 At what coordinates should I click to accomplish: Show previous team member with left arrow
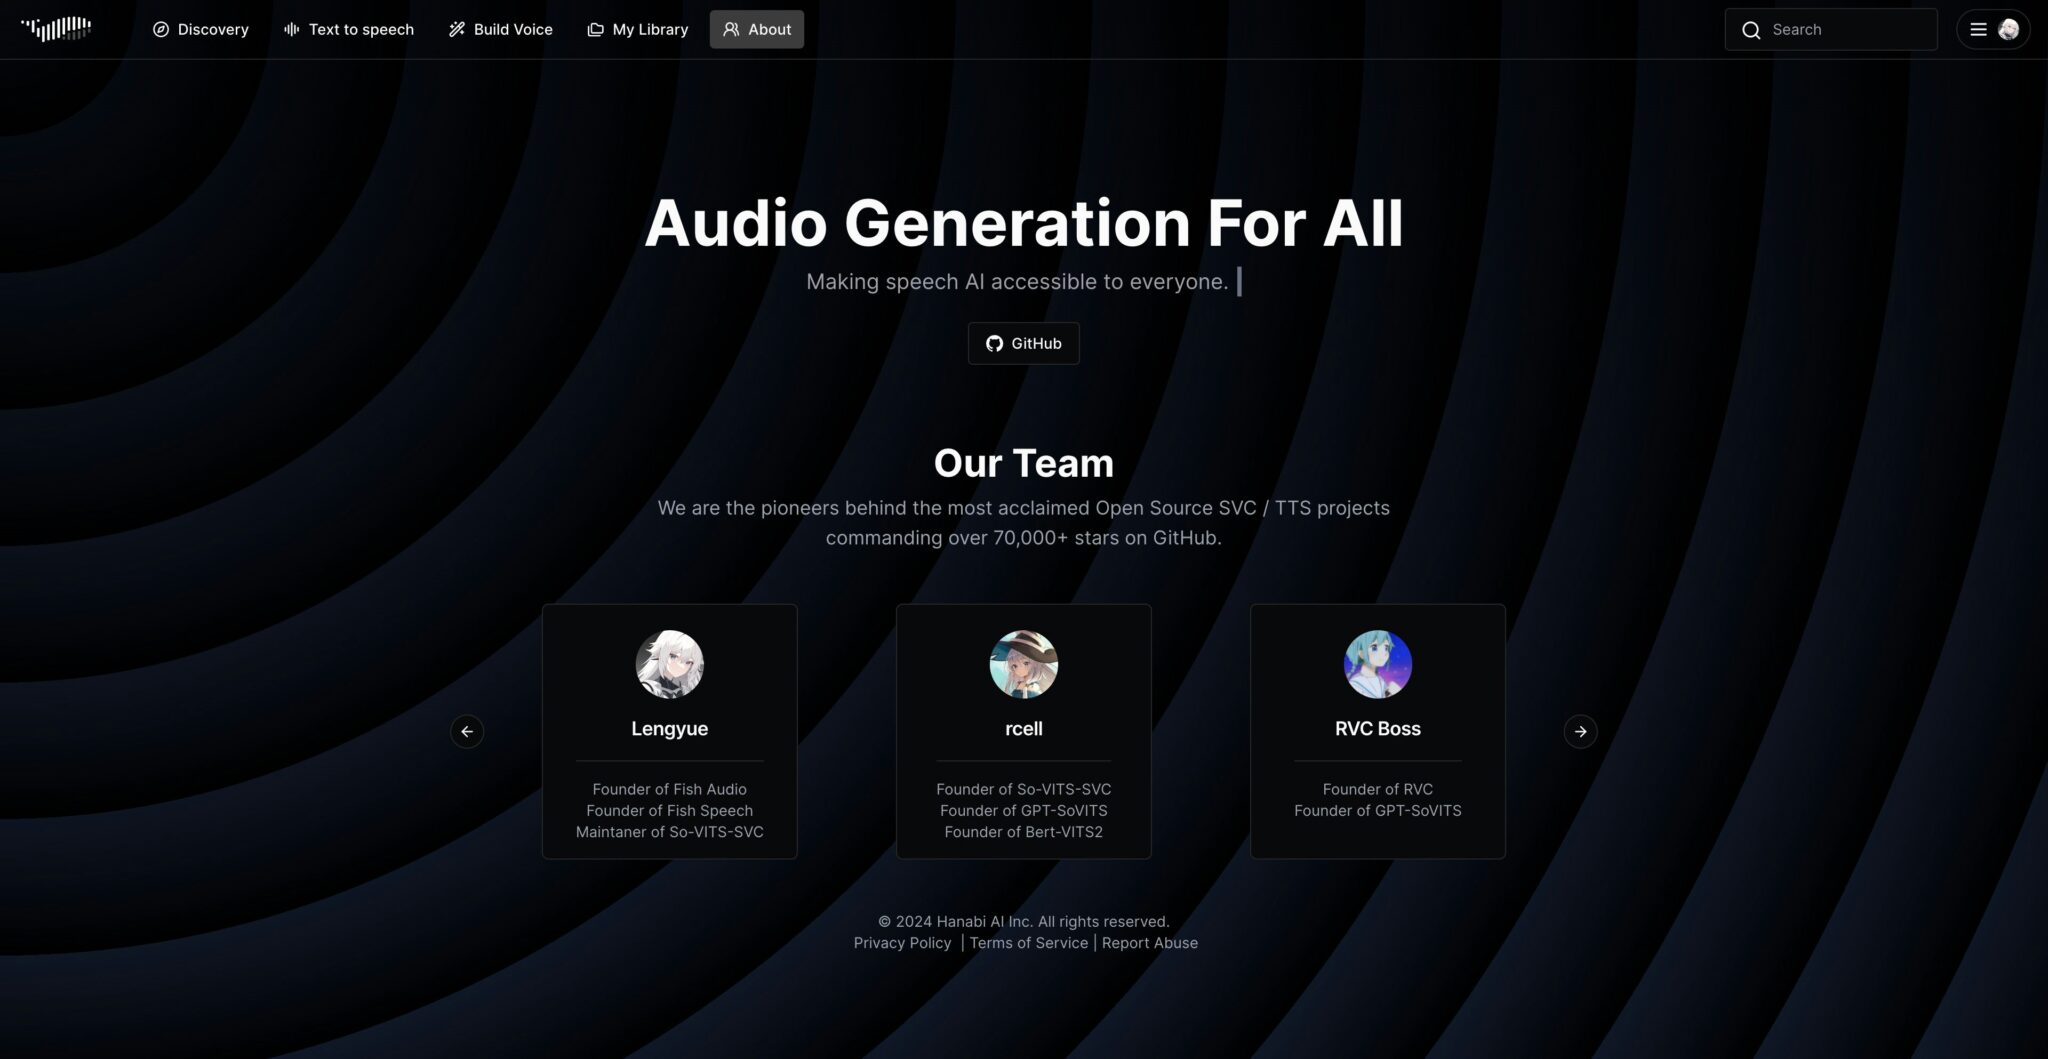(466, 731)
